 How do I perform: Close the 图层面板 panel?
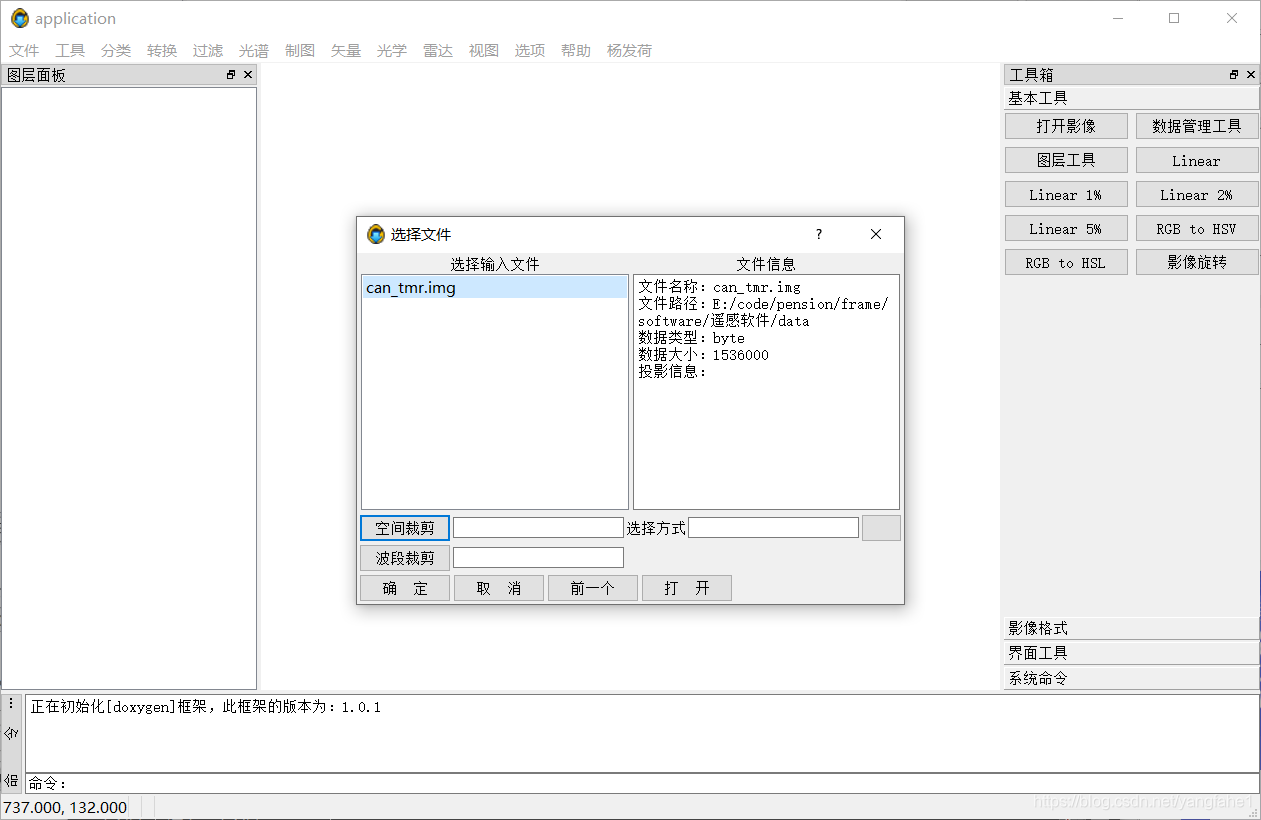pyautogui.click(x=248, y=75)
